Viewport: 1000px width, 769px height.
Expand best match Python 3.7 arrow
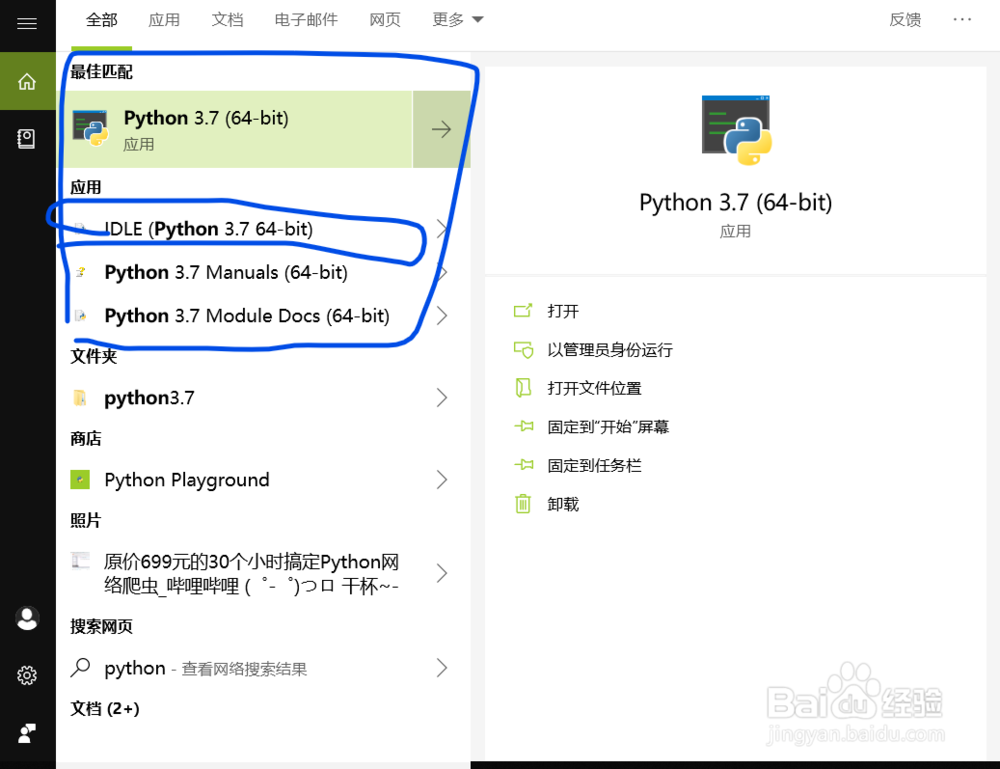441,129
